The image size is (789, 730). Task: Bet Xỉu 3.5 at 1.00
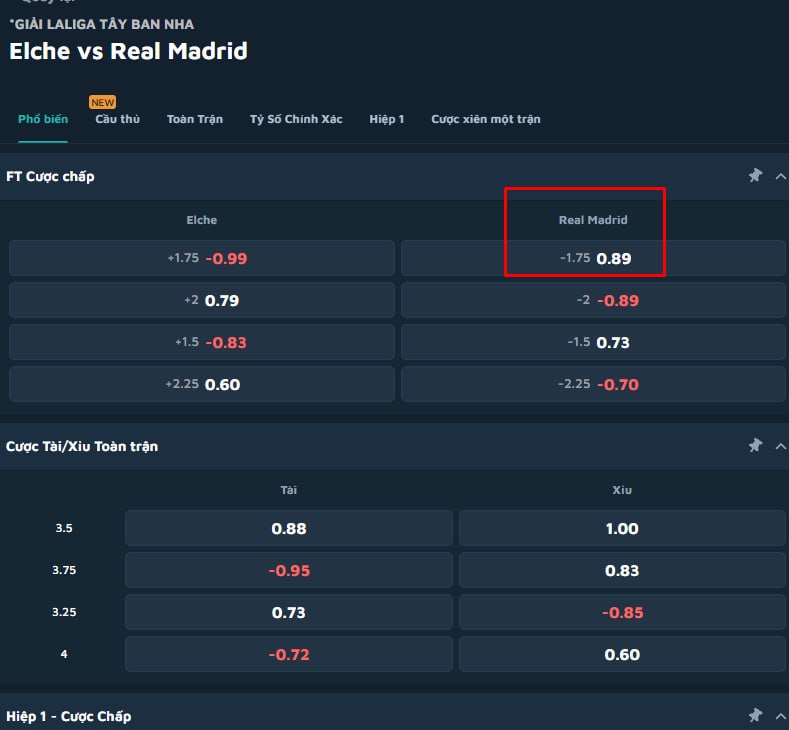622,528
